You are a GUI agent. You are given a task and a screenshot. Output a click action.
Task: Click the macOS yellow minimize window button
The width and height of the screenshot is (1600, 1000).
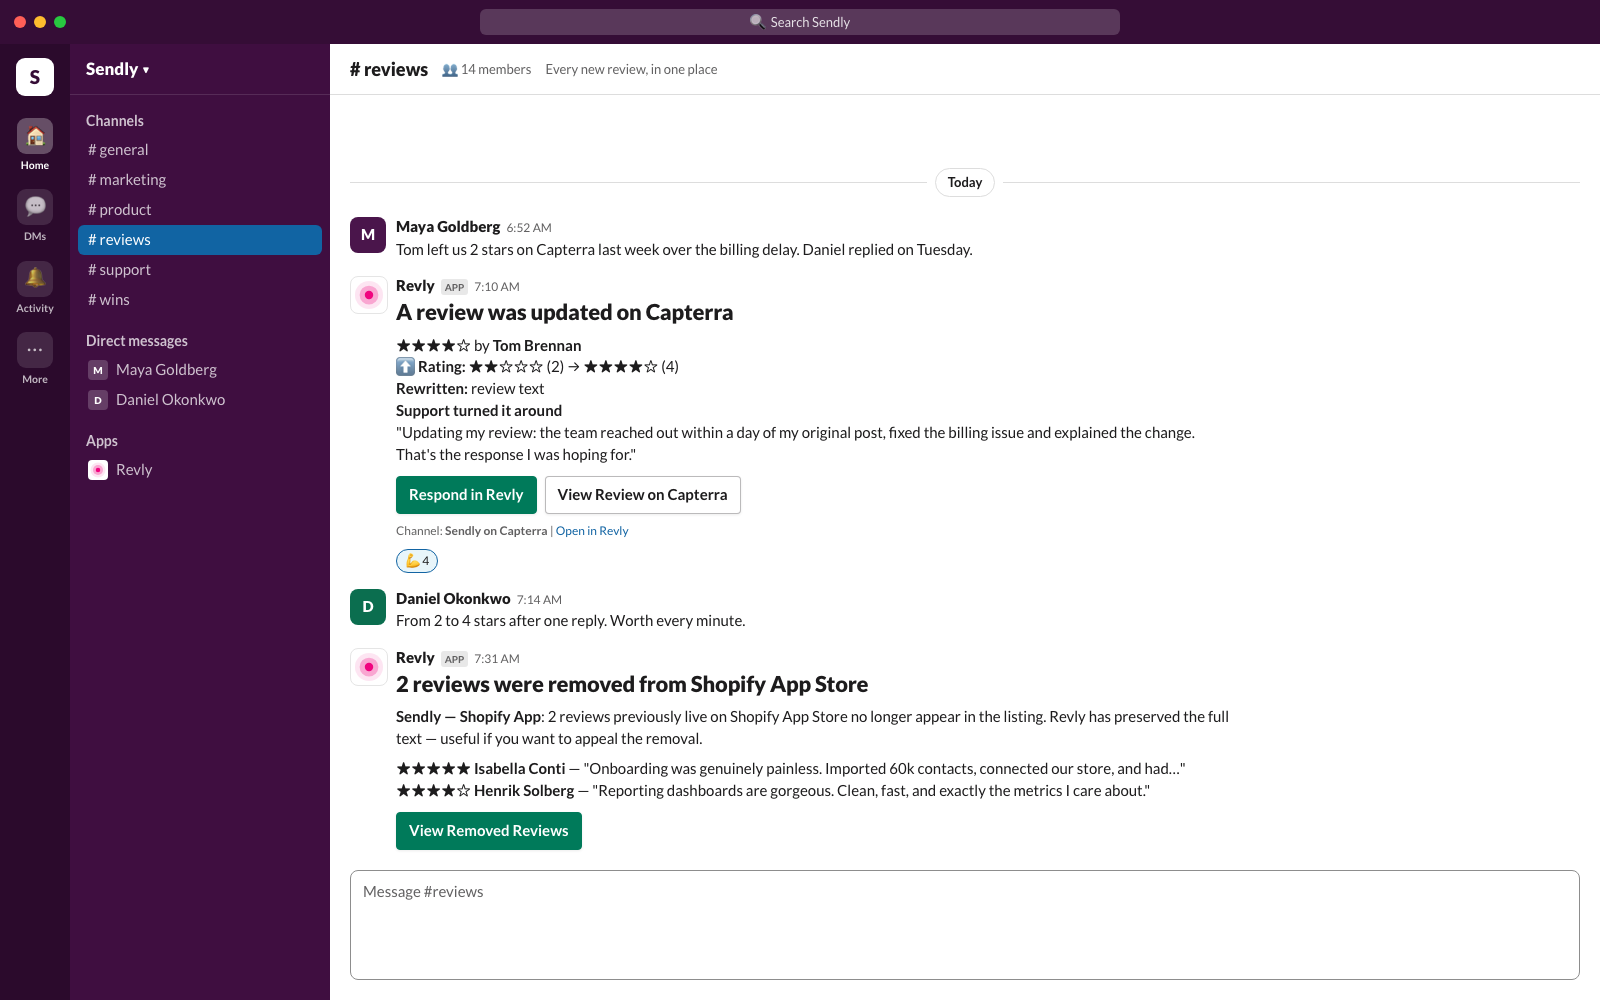pyautogui.click(x=40, y=22)
